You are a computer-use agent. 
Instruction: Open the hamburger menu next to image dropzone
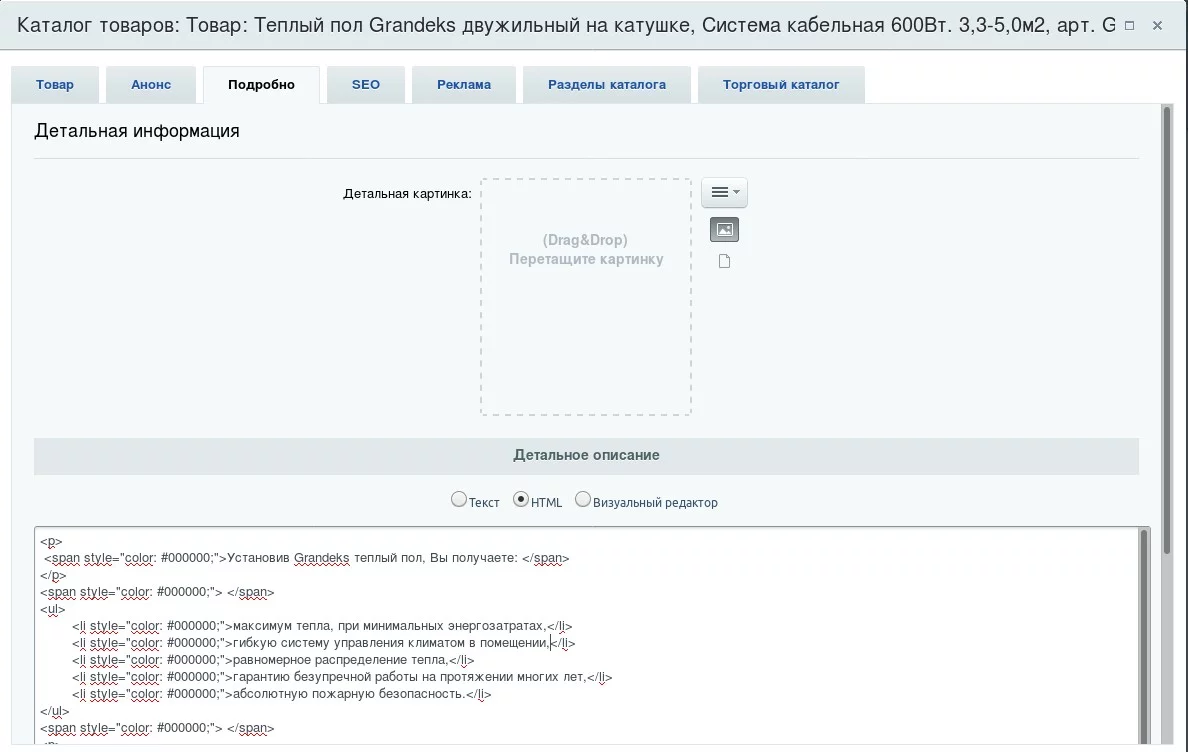[724, 192]
